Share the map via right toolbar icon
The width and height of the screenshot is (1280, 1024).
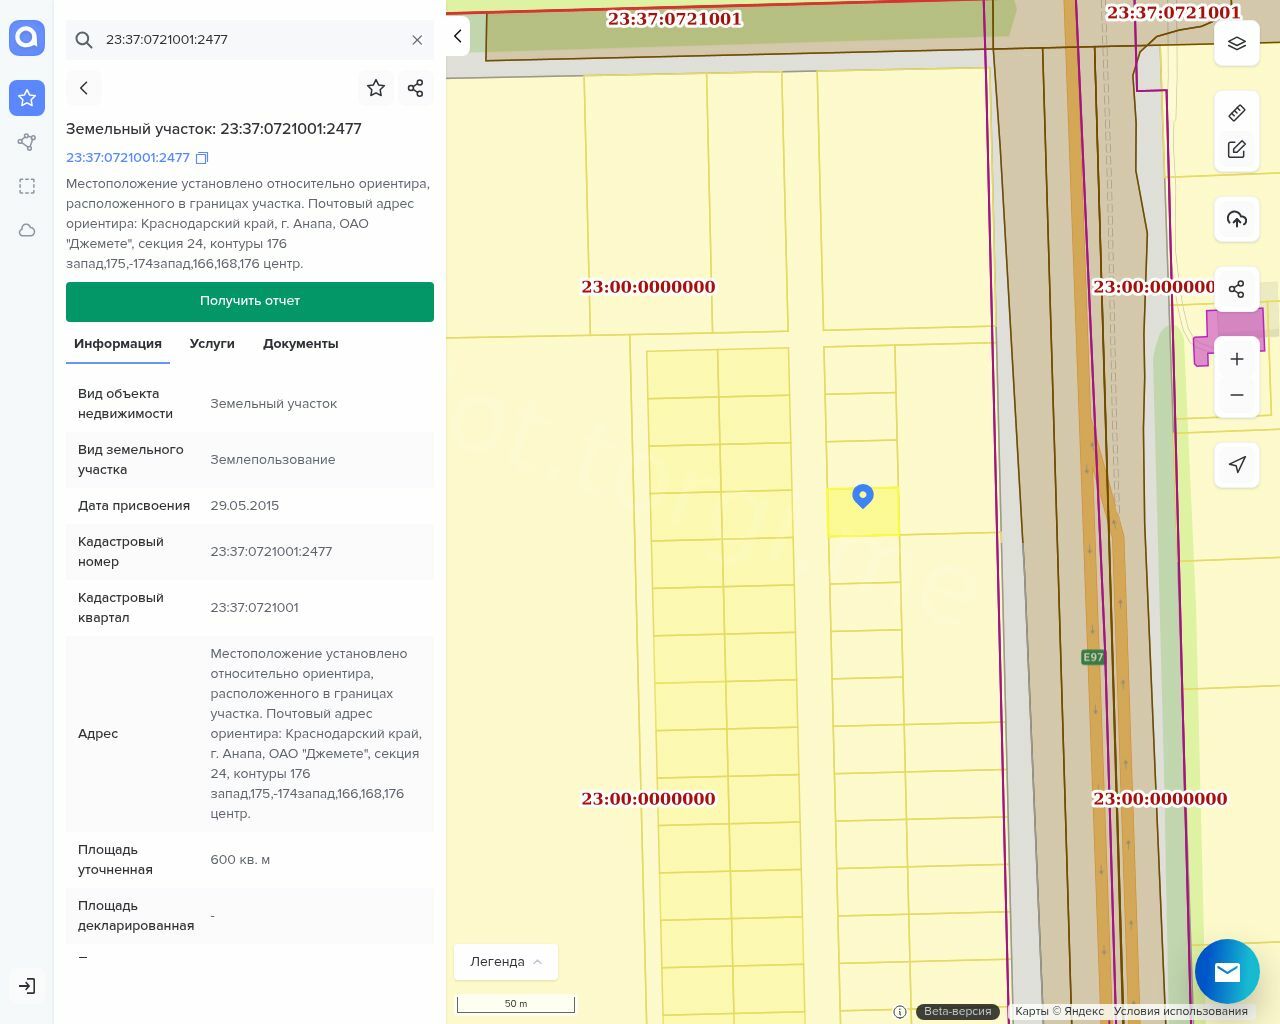pos(1236,289)
